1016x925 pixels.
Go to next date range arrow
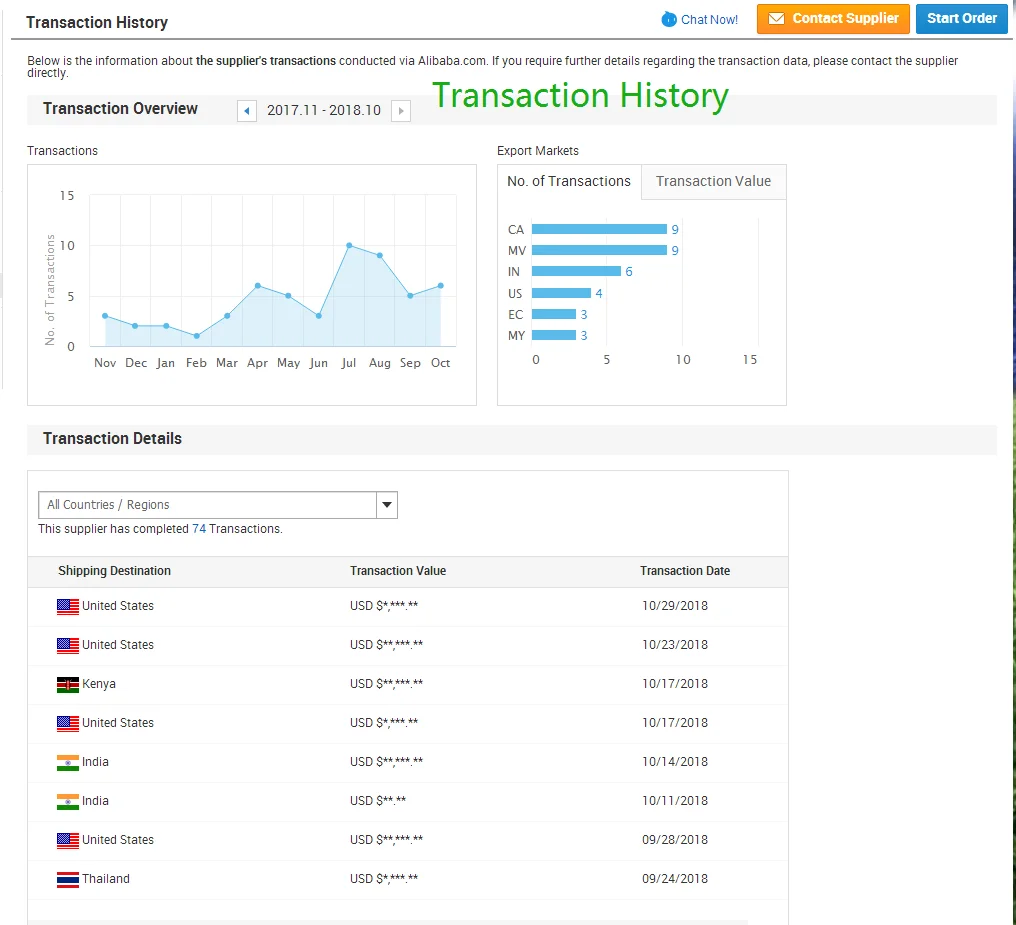coord(401,111)
